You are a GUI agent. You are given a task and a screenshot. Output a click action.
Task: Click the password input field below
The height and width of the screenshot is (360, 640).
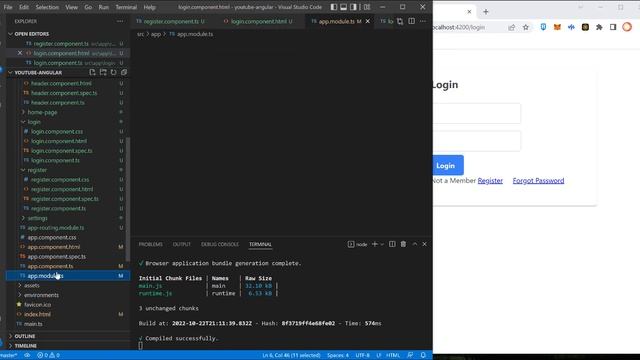pyautogui.click(x=477, y=141)
